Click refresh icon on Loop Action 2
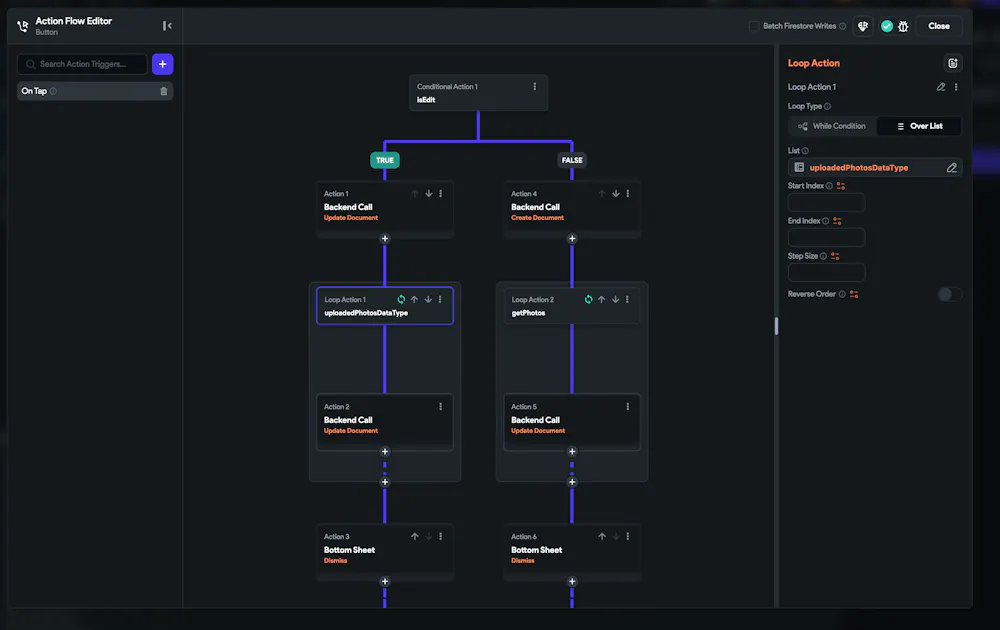The height and width of the screenshot is (630, 1000). 589,300
